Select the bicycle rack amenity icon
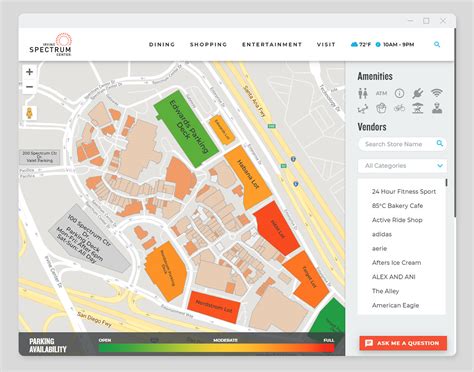 tap(399, 108)
